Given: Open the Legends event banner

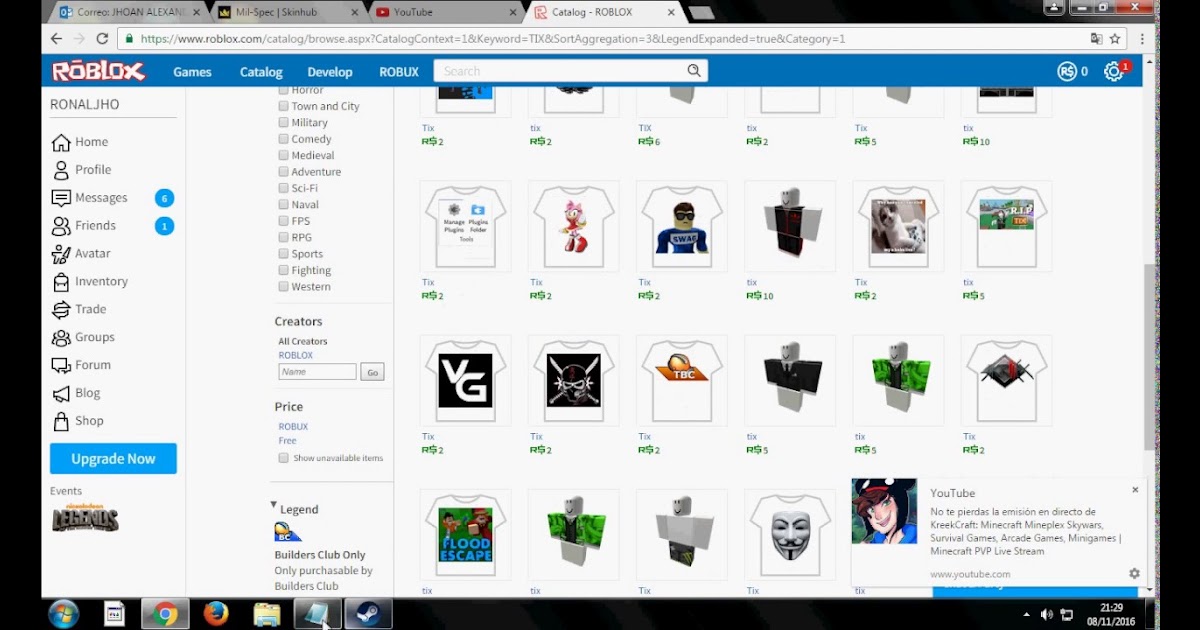Looking at the screenshot, I should click(x=86, y=518).
